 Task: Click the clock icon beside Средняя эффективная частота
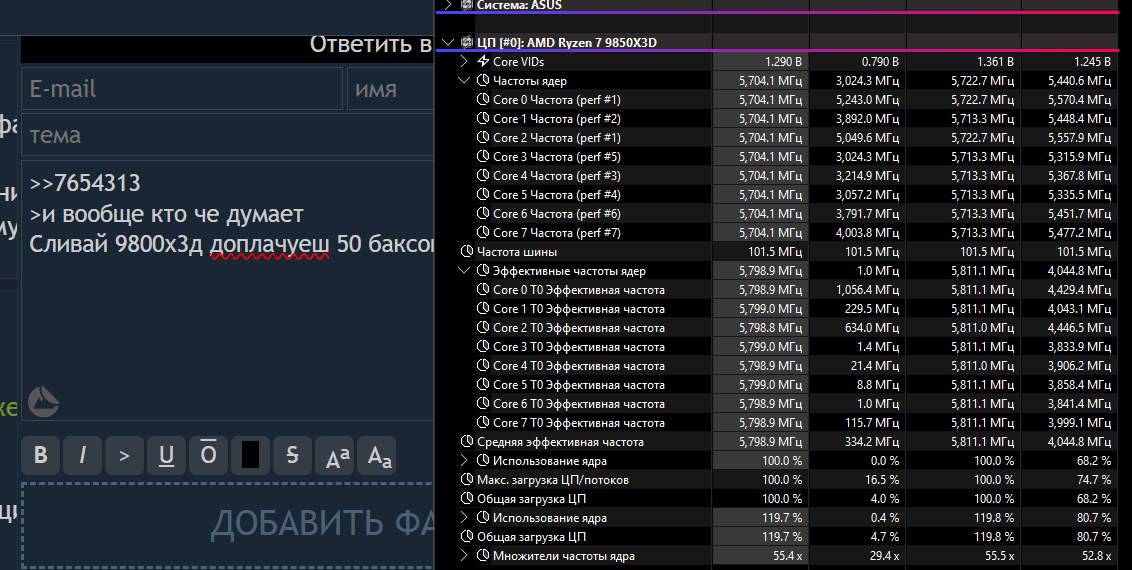(467, 441)
